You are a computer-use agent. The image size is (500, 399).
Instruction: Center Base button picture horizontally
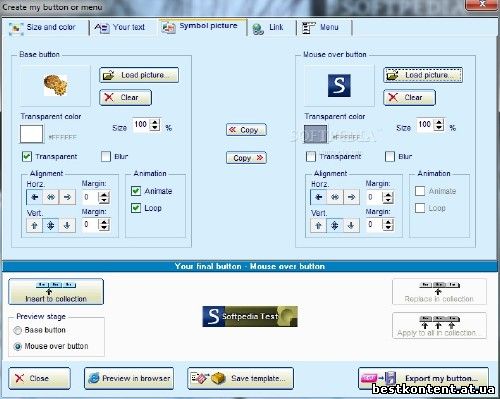[51, 197]
